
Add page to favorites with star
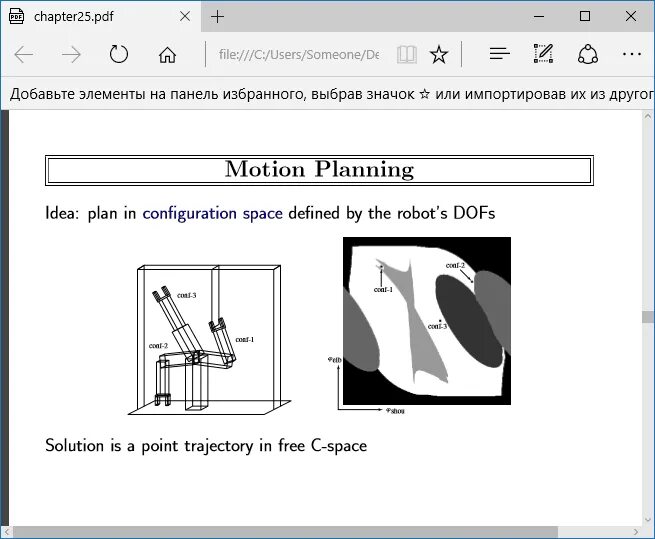(x=439, y=54)
